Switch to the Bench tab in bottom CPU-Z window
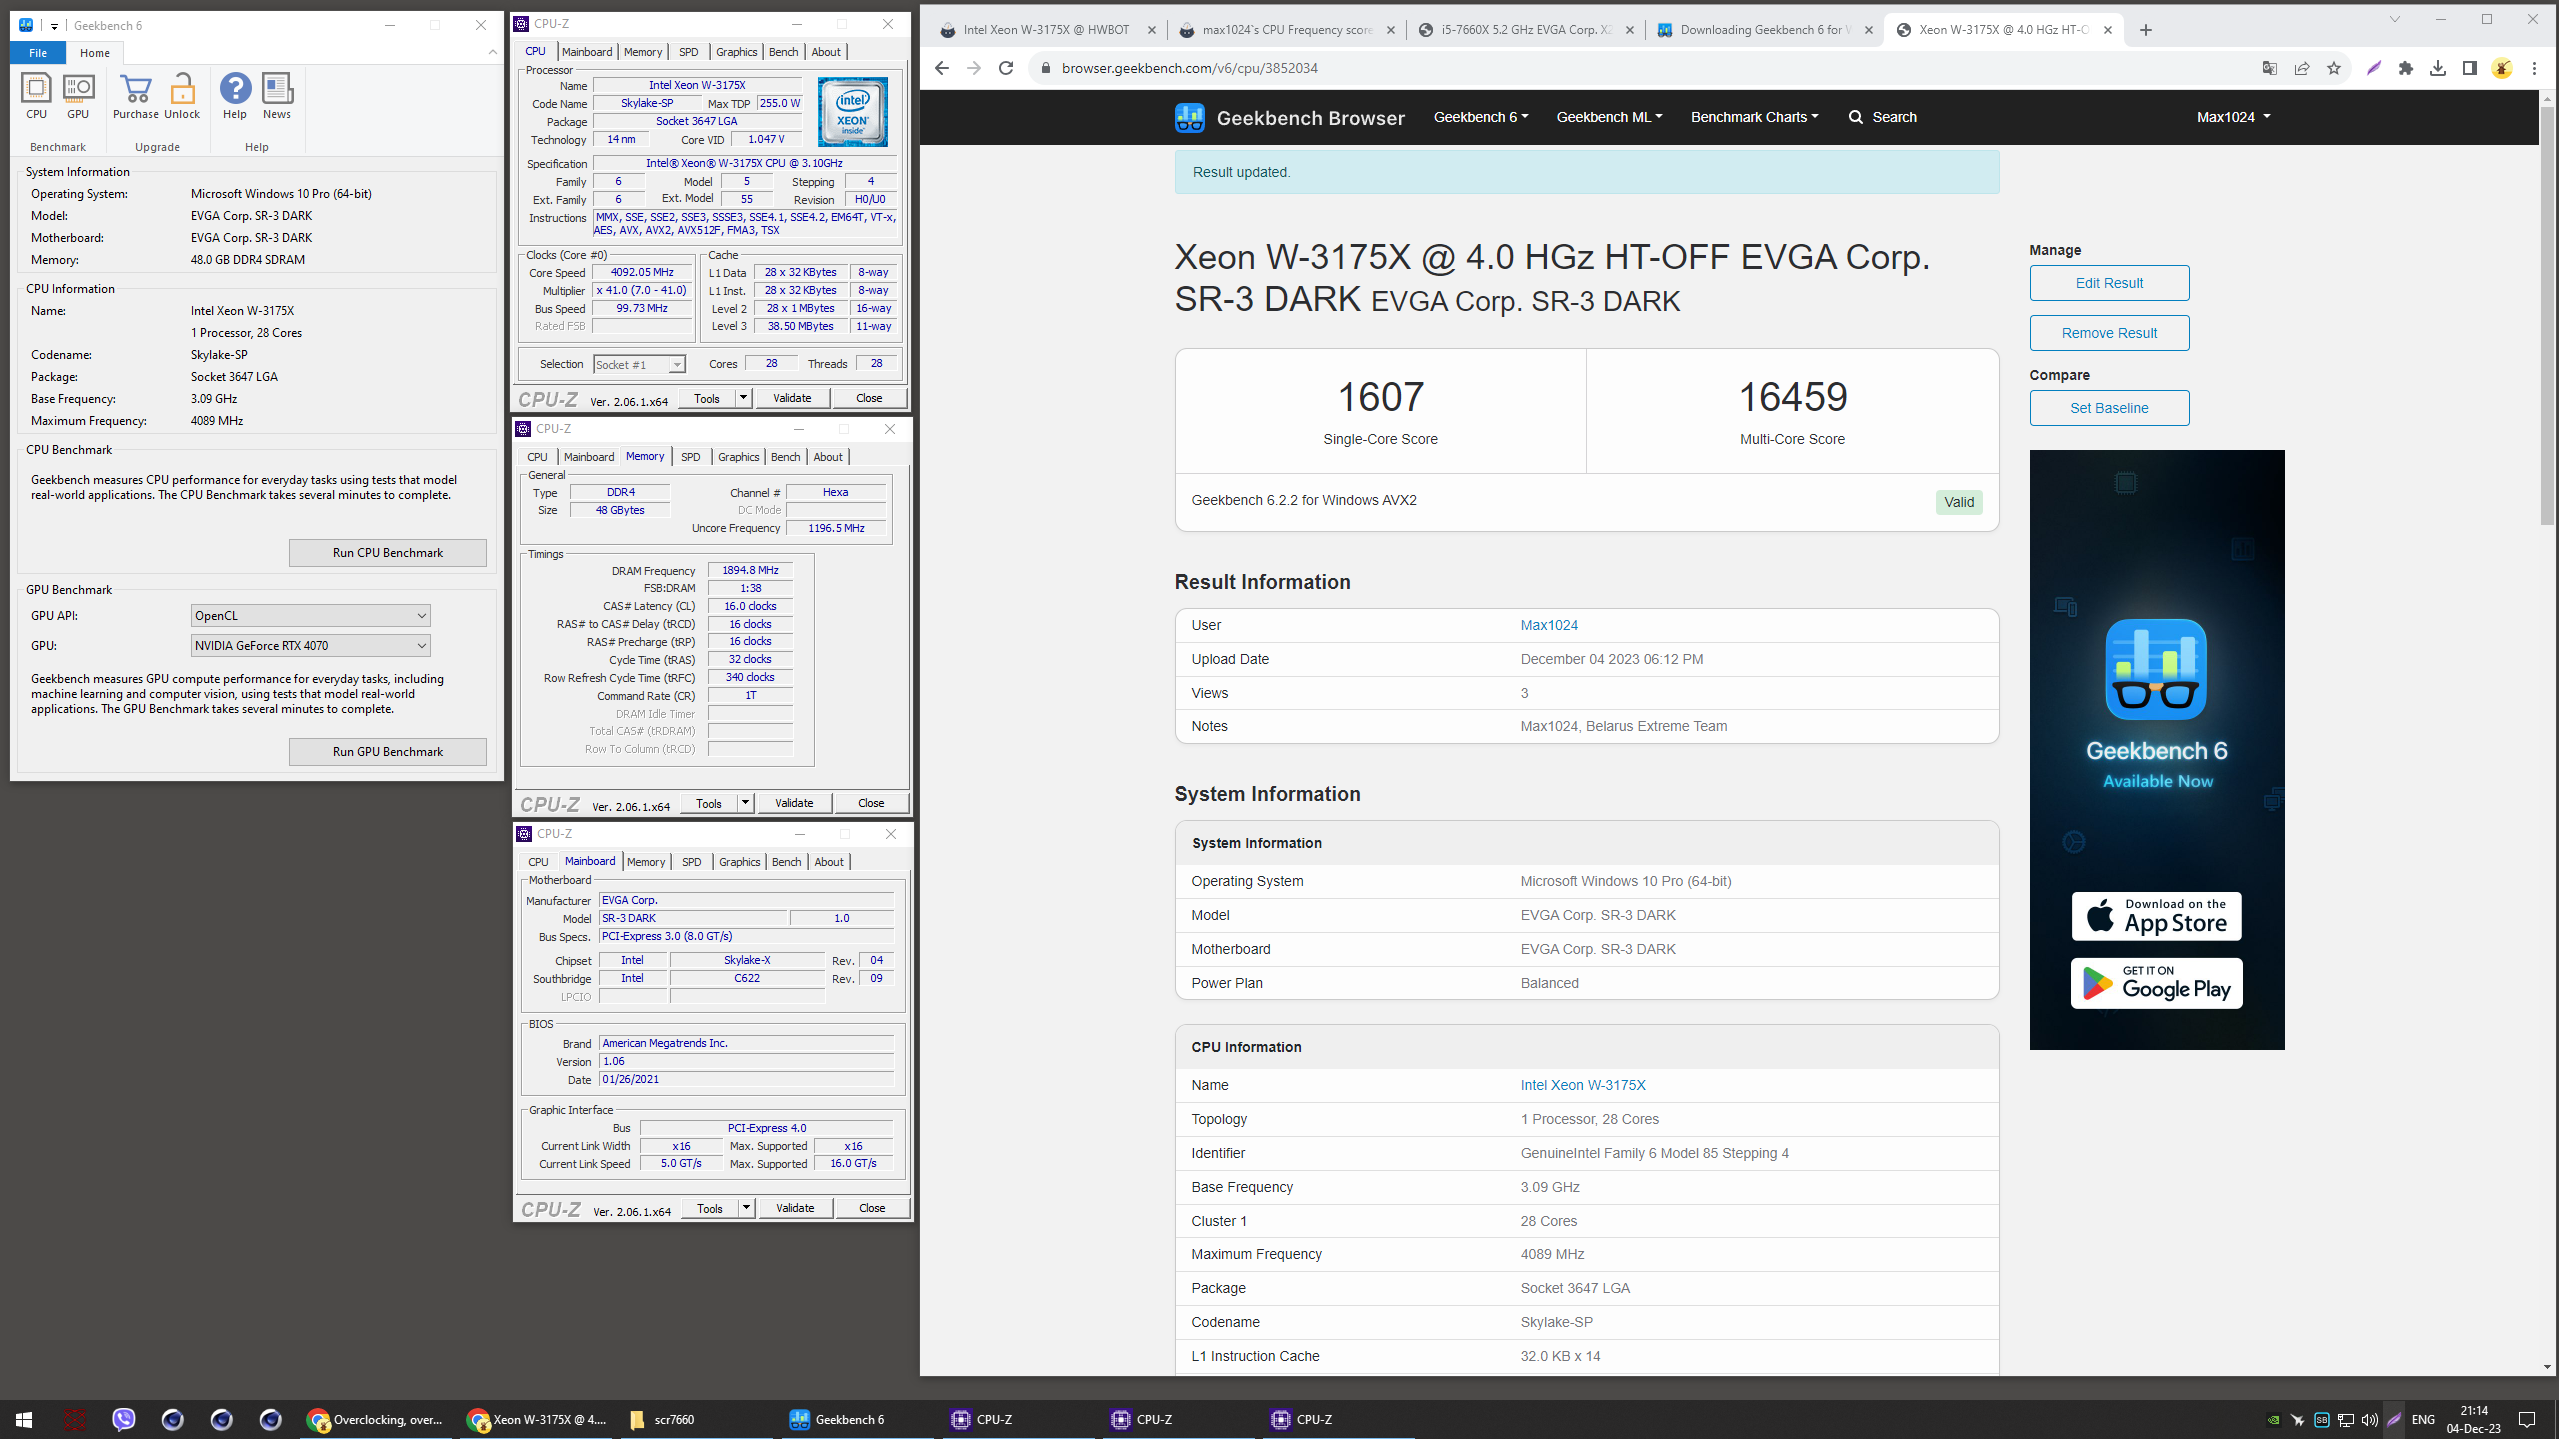2559x1439 pixels. click(x=787, y=862)
